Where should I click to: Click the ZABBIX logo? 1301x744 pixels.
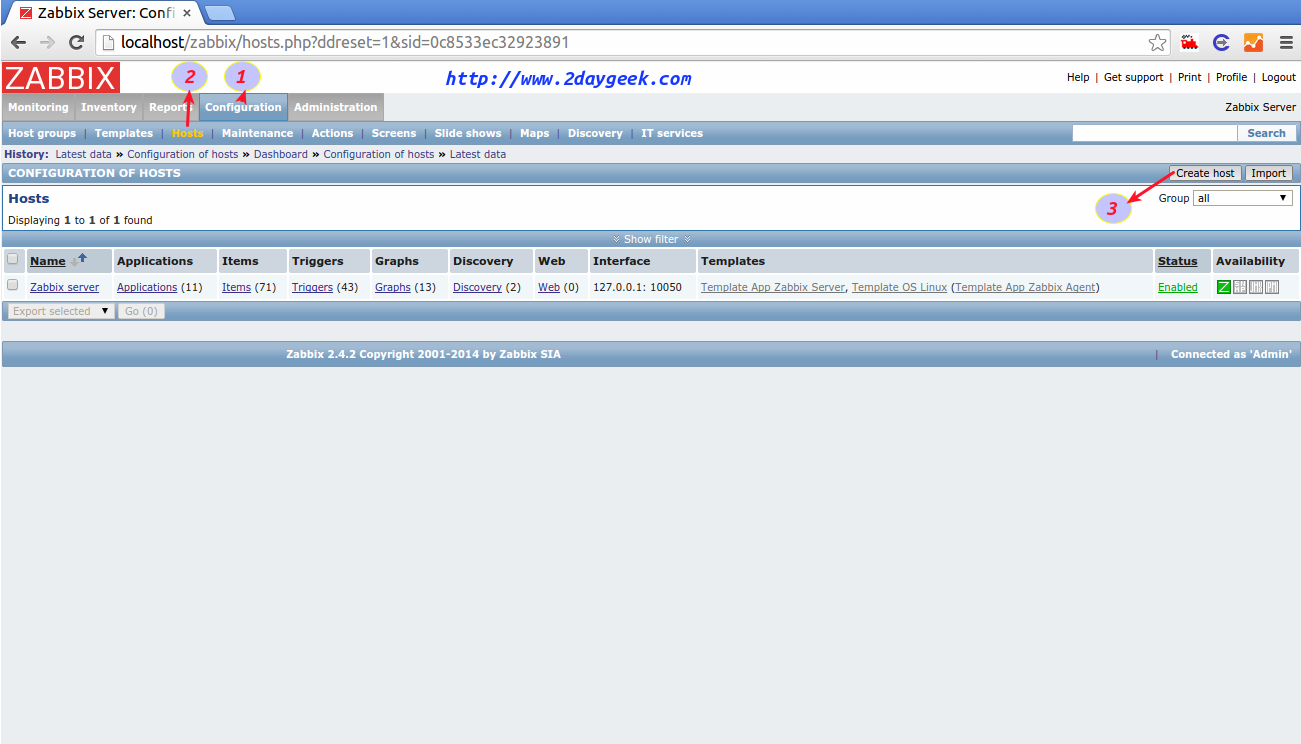click(61, 78)
